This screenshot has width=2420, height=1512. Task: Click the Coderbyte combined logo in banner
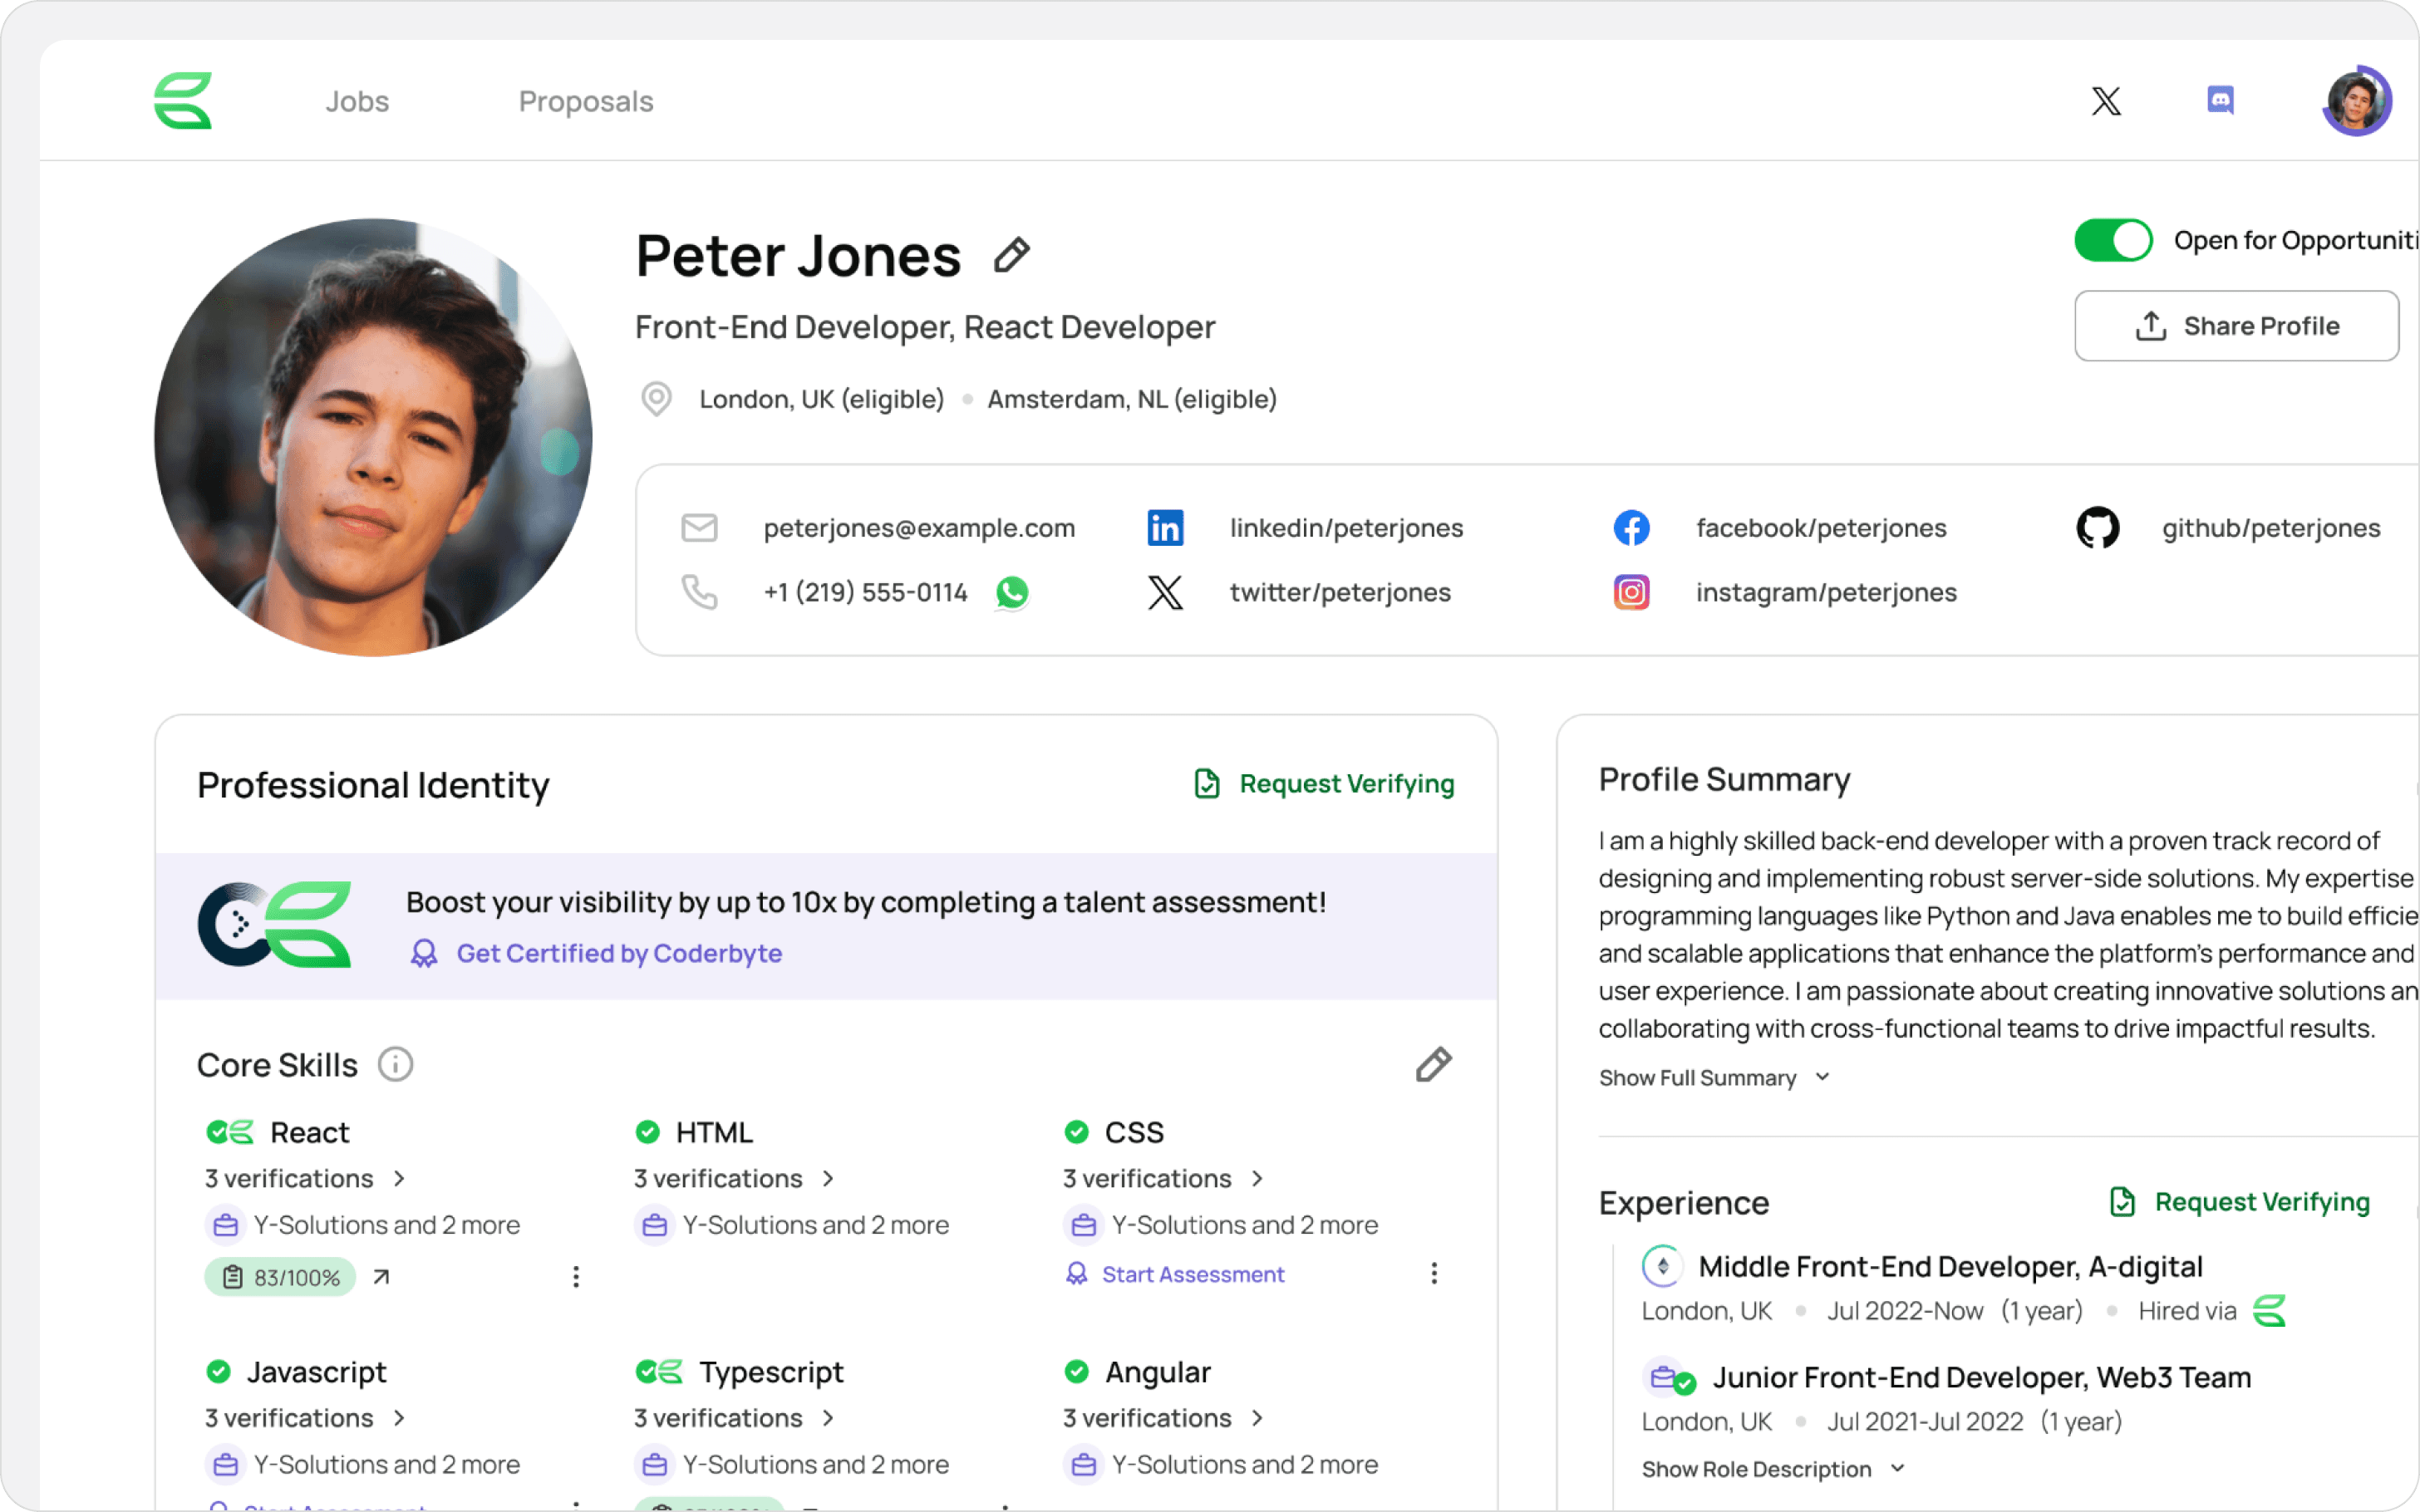tap(274, 924)
